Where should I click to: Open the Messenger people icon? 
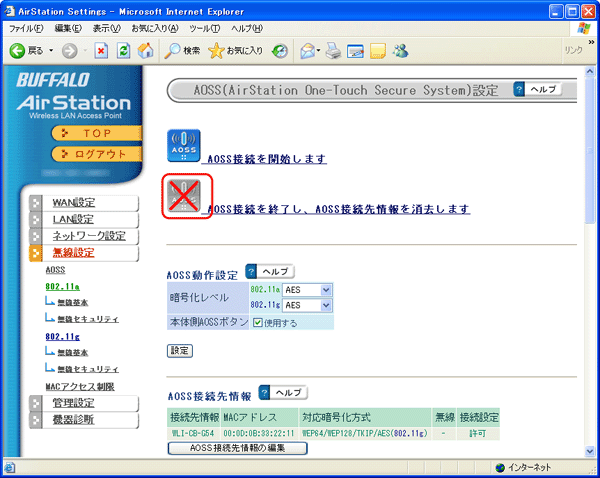[401, 51]
